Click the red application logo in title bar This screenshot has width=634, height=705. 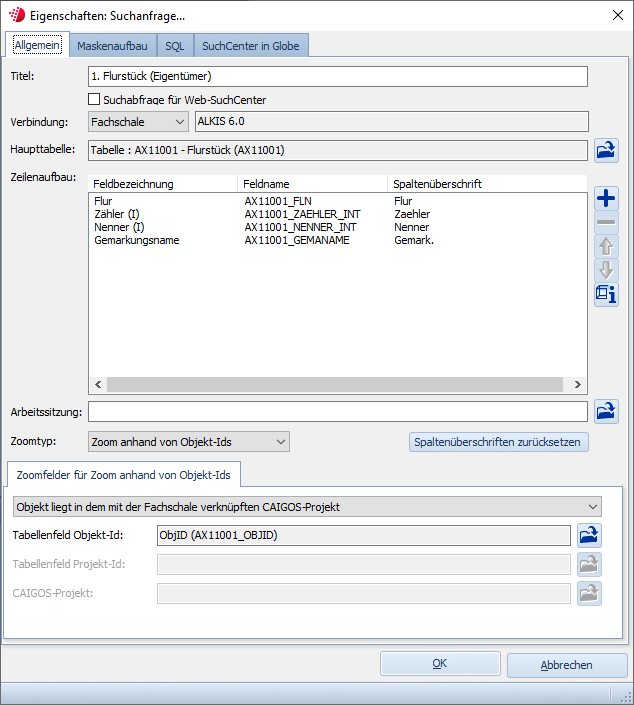(x=17, y=15)
